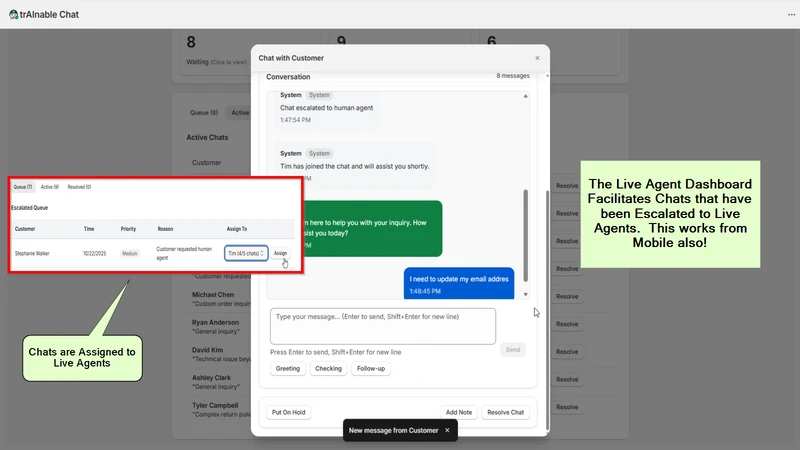Screen dimensions: 800x450
Task: Focus the Type your message field
Action: [x=383, y=326]
